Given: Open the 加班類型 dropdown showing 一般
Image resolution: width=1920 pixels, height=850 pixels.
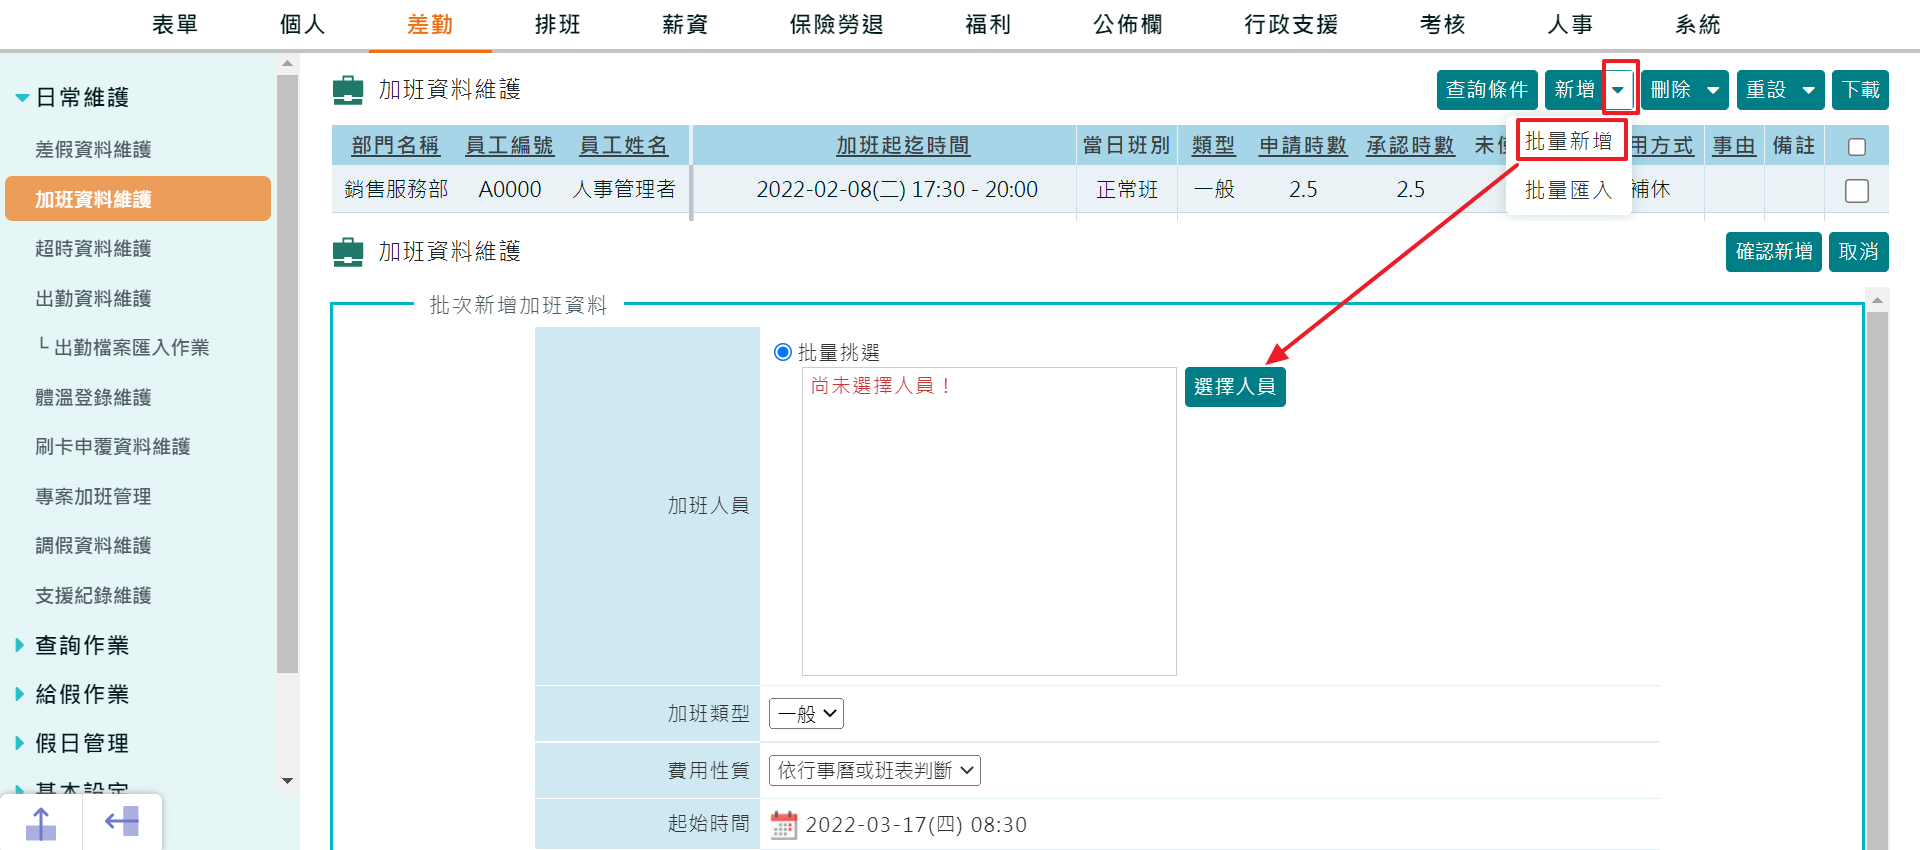Looking at the screenshot, I should tap(806, 714).
